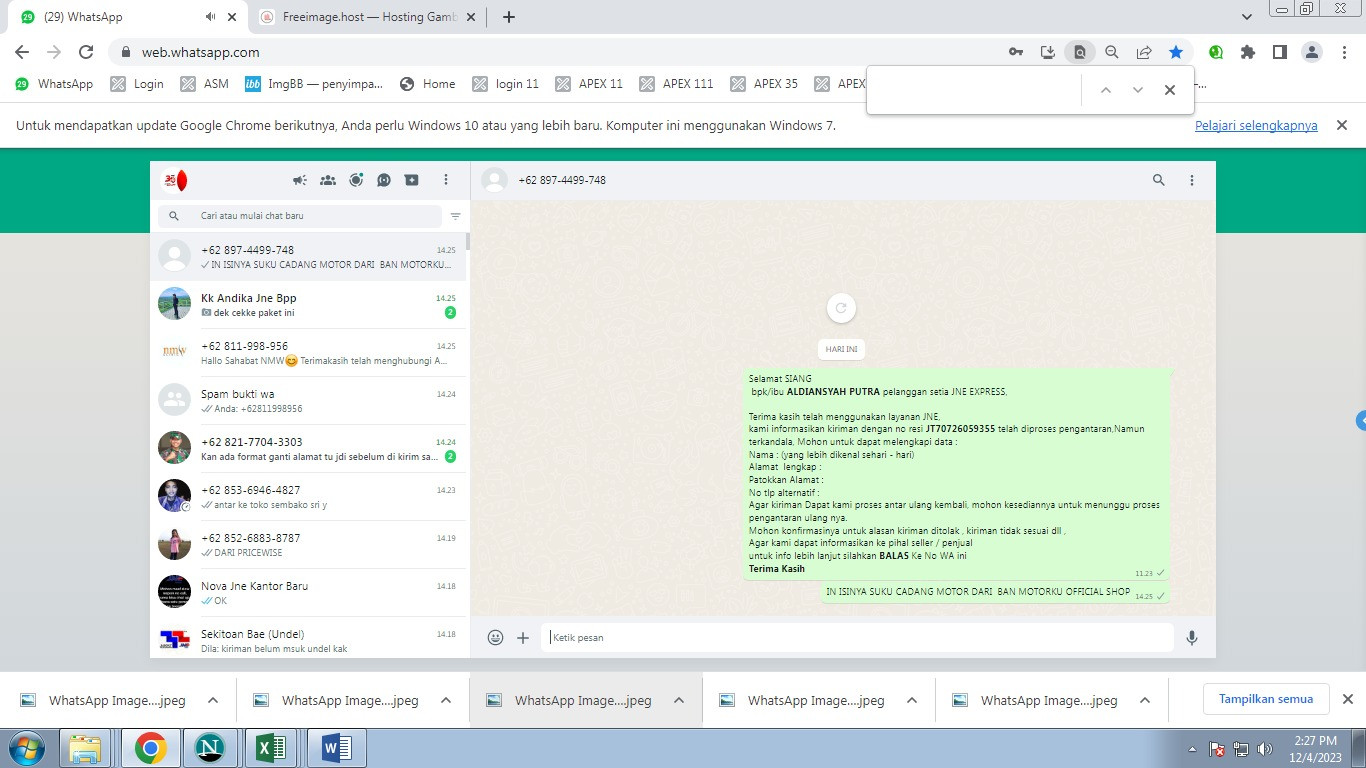Open the ImgBB bookmark
1366x768 pixels.
point(314,84)
